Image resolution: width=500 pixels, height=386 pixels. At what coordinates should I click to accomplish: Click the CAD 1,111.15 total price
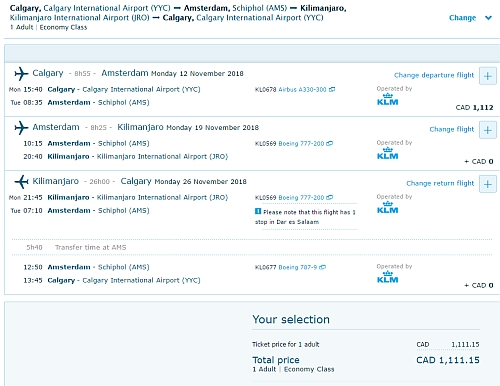point(448,360)
